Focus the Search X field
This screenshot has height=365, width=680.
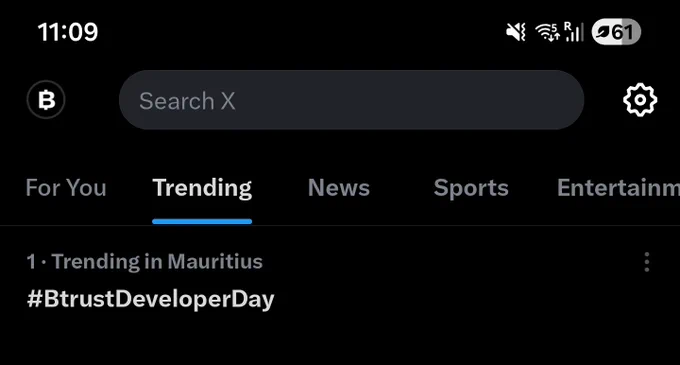[x=351, y=100]
